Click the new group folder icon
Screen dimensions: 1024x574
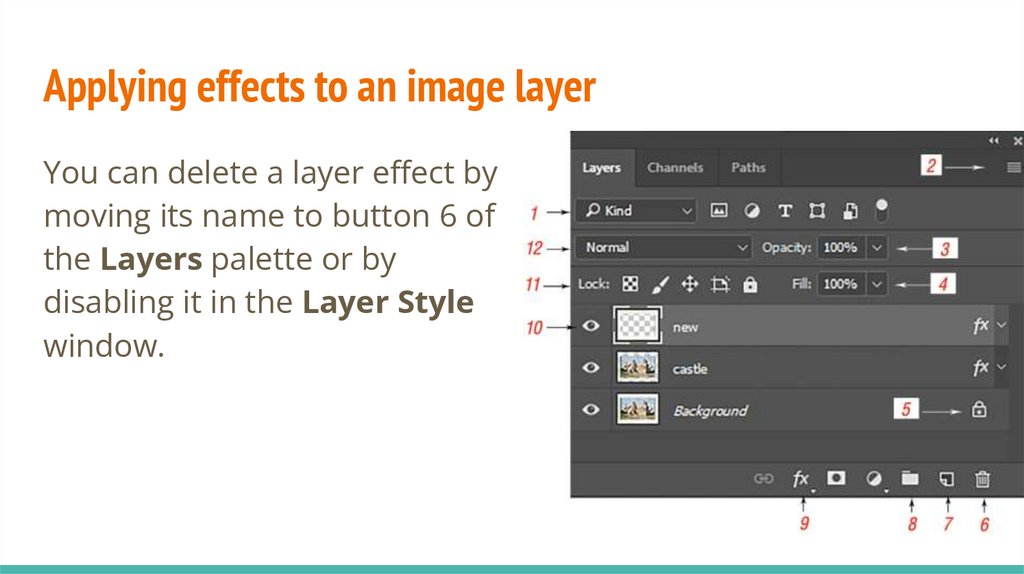(x=909, y=479)
